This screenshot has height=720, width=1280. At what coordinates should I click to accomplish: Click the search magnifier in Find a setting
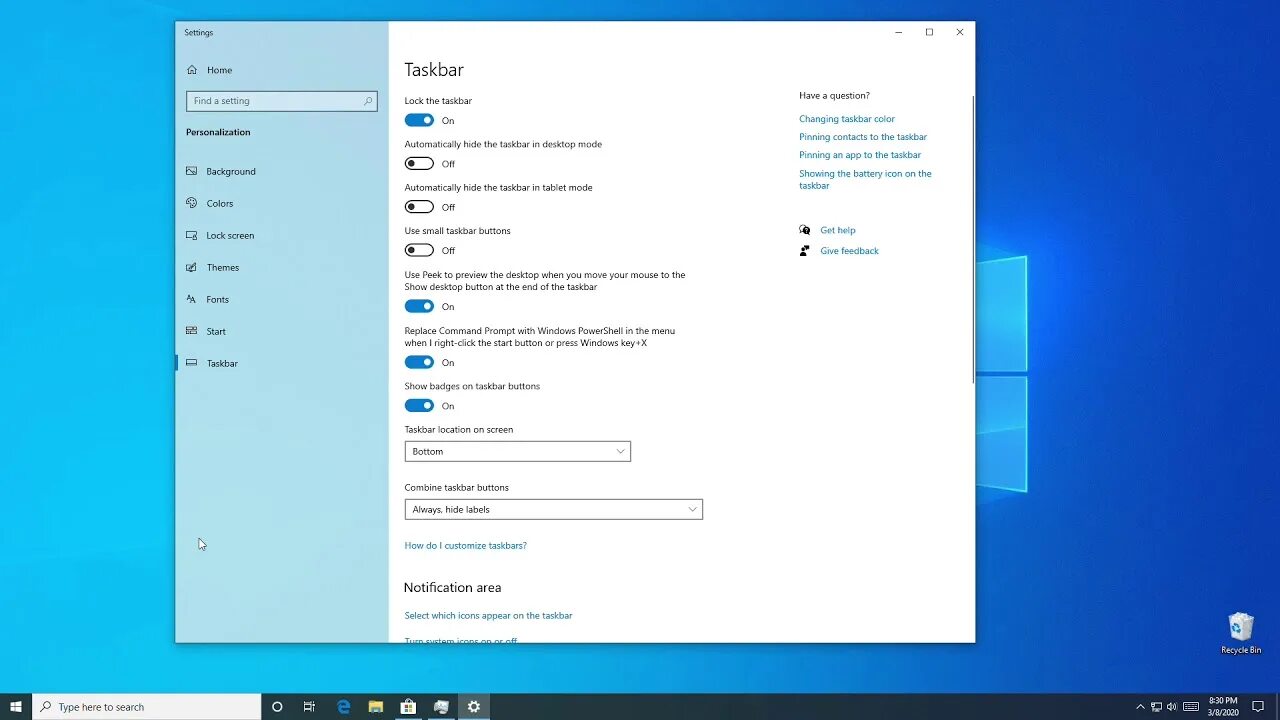coord(368,101)
